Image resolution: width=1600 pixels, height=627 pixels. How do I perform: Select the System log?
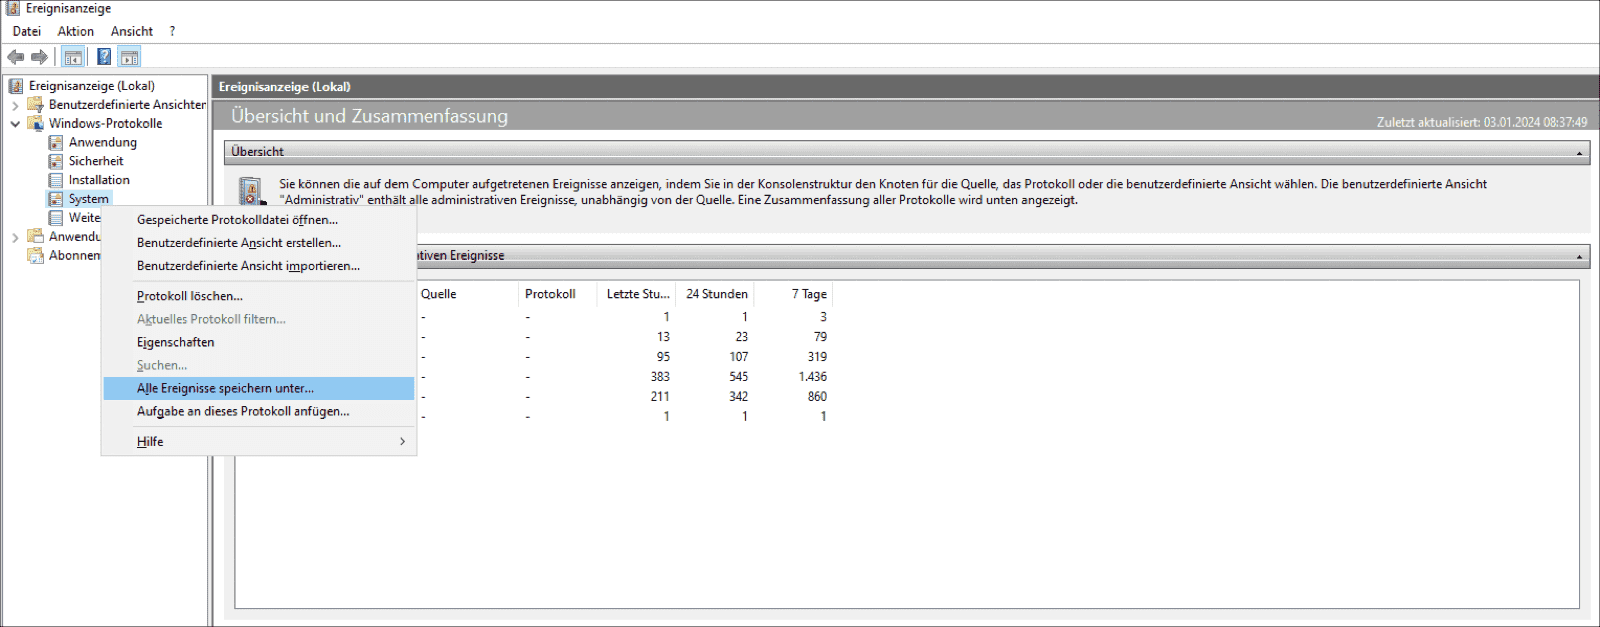88,200
